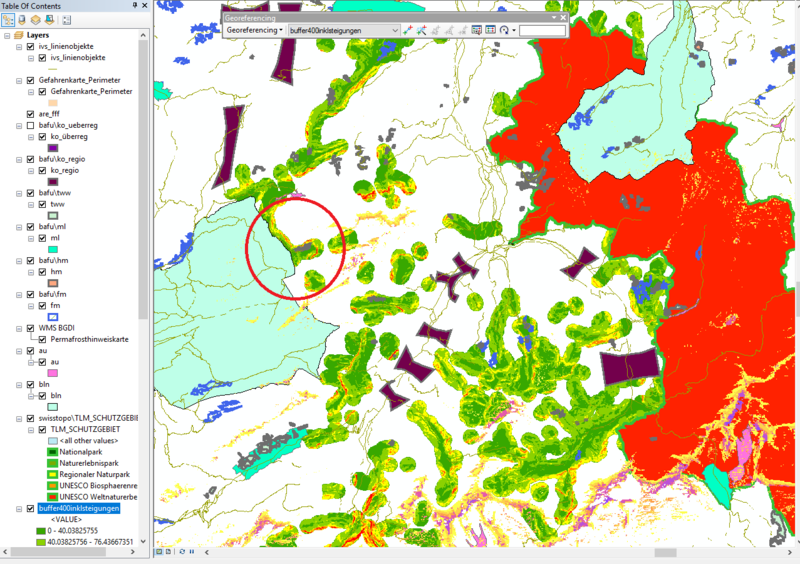Switch to List By Source view
Screen dimensions: 800x564
[23, 19]
